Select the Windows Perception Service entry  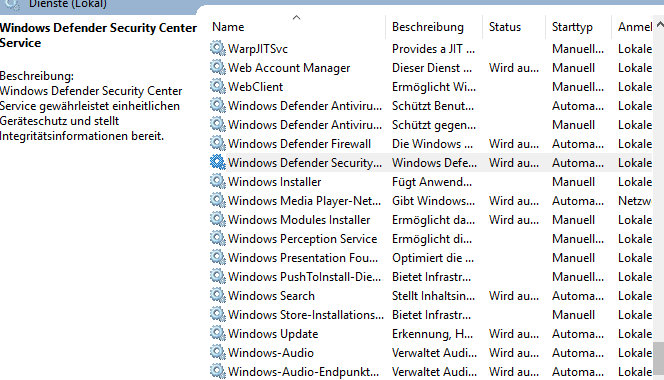coord(430,239)
